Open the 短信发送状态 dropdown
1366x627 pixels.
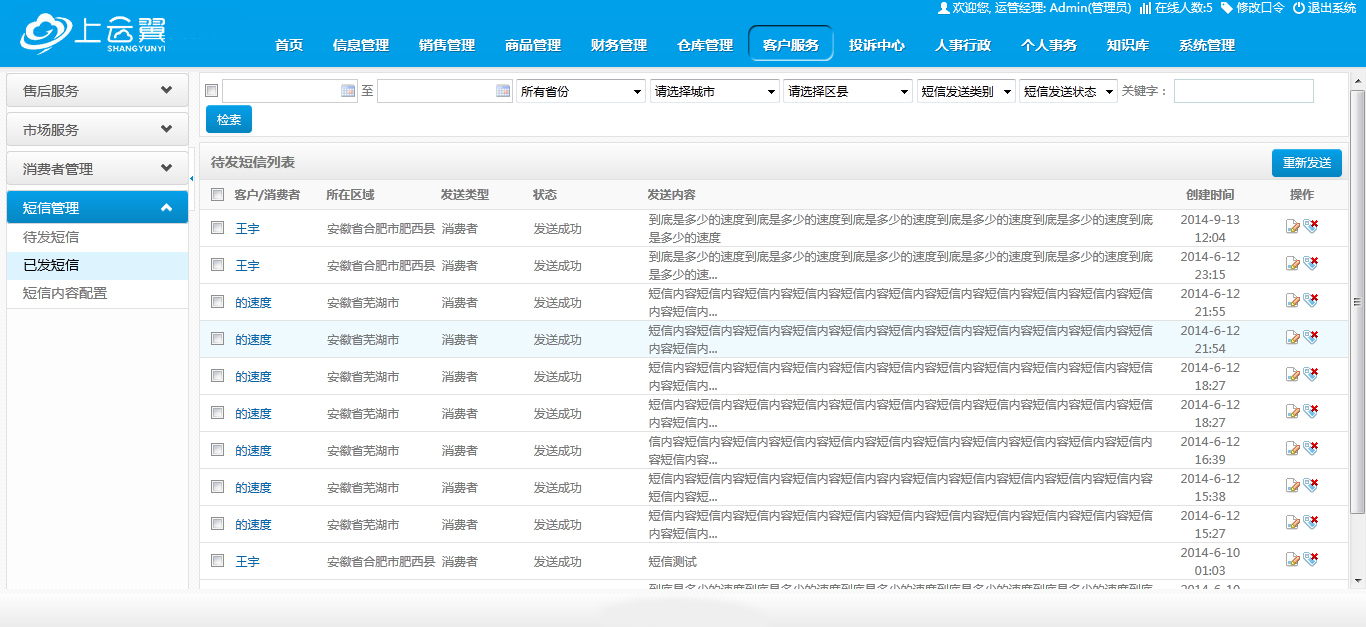point(1069,91)
